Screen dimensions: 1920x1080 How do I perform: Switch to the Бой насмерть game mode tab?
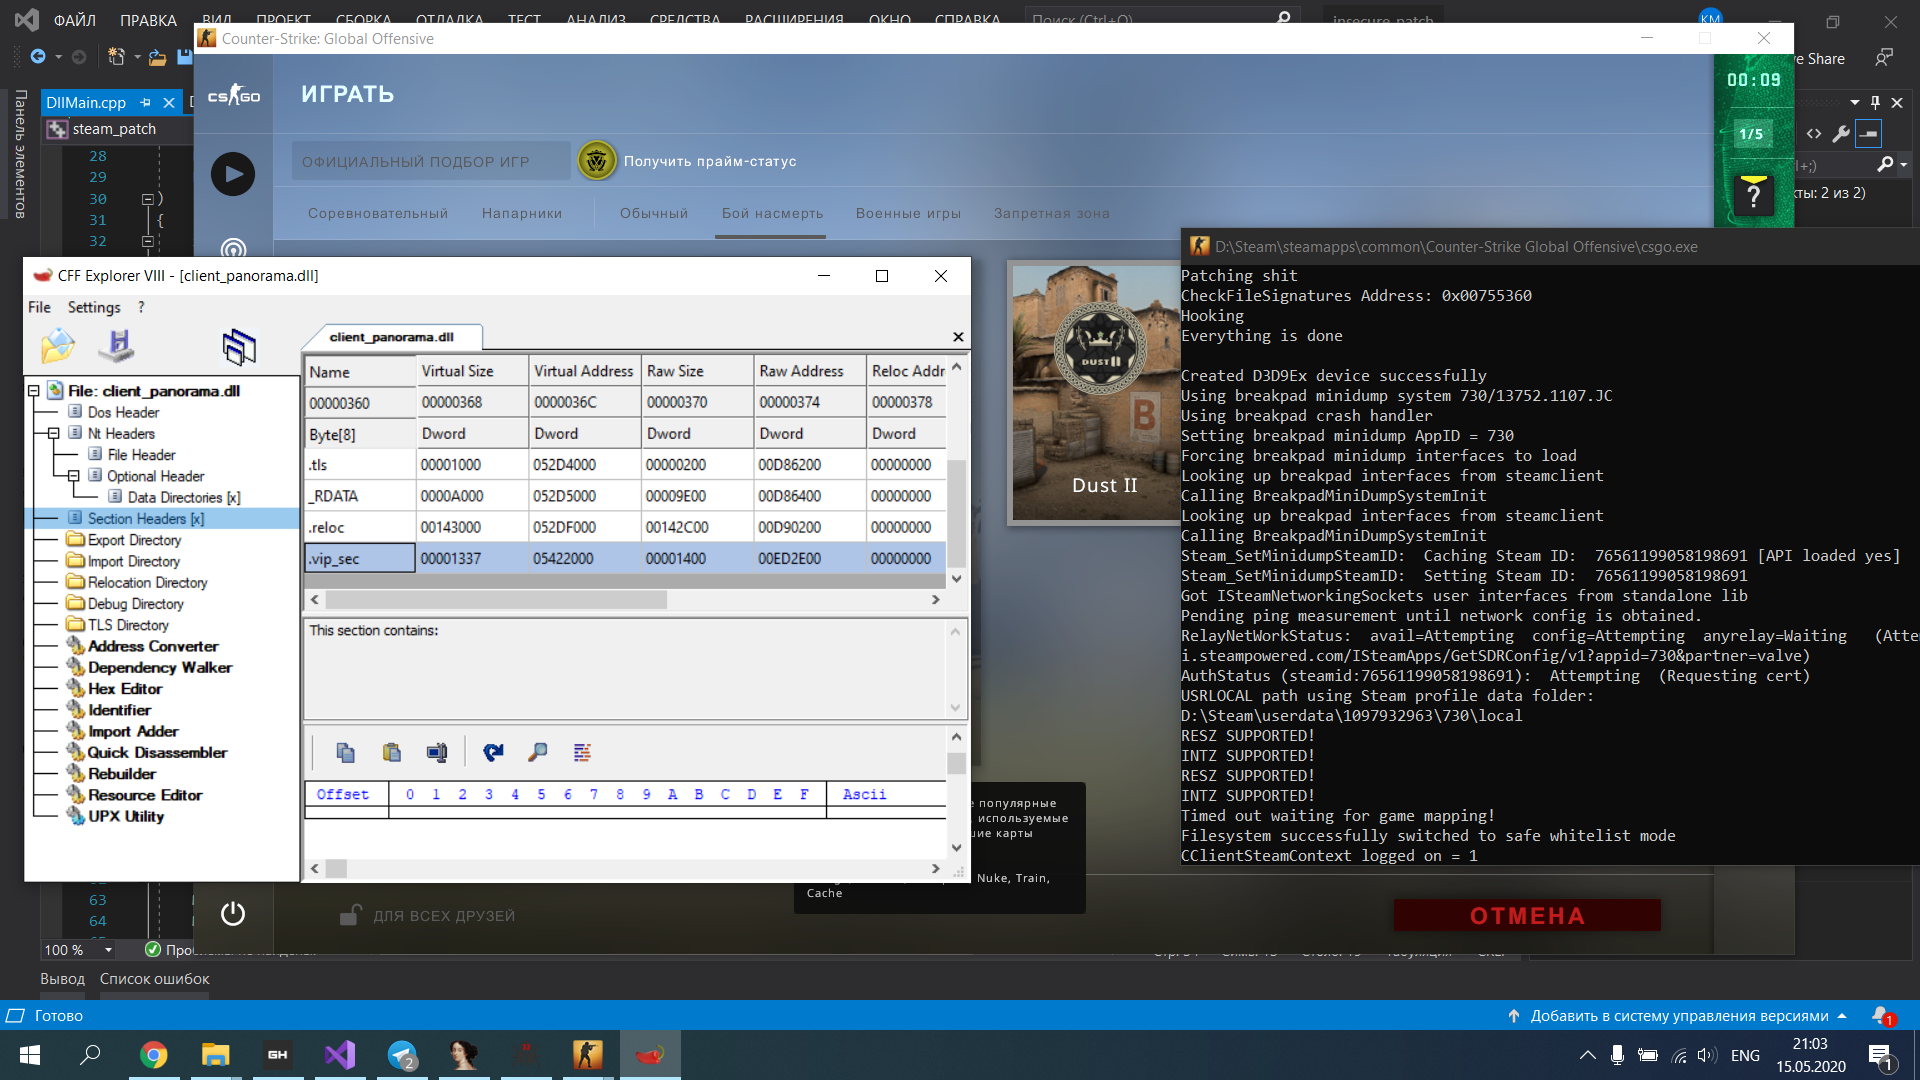pos(772,213)
